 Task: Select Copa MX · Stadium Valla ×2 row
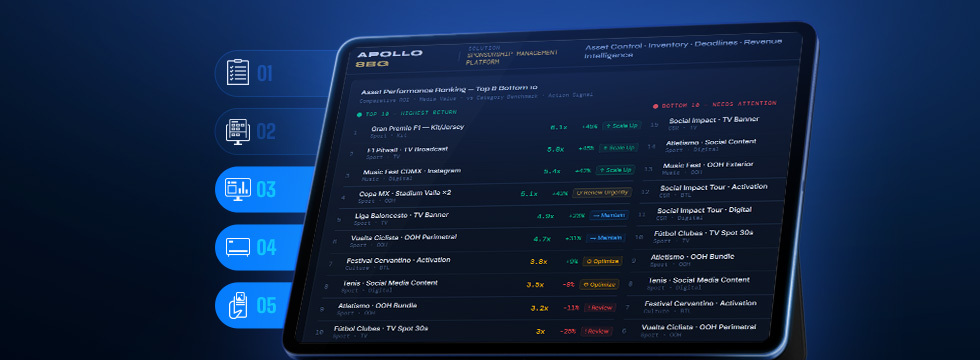click(486, 196)
